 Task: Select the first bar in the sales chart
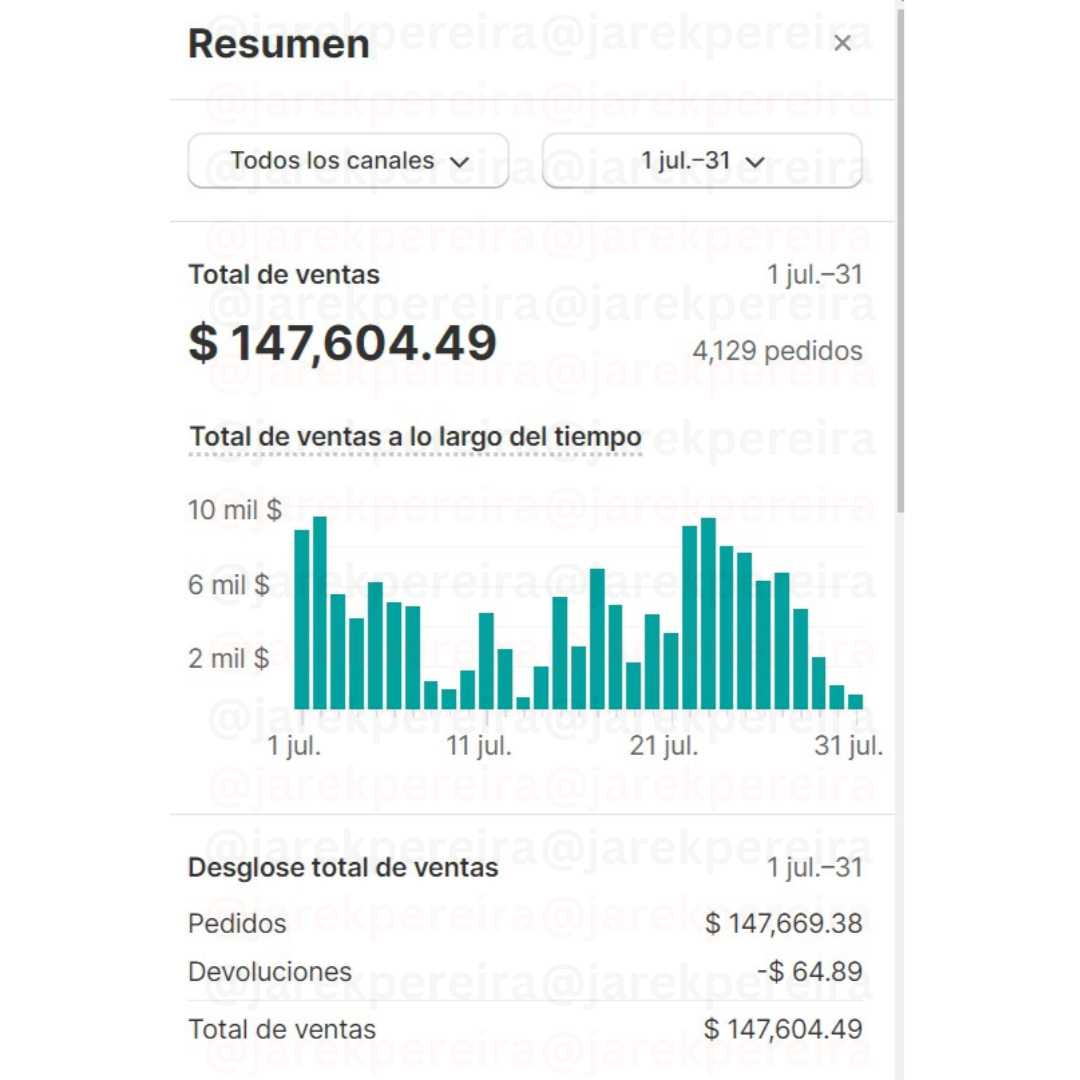coord(302,618)
